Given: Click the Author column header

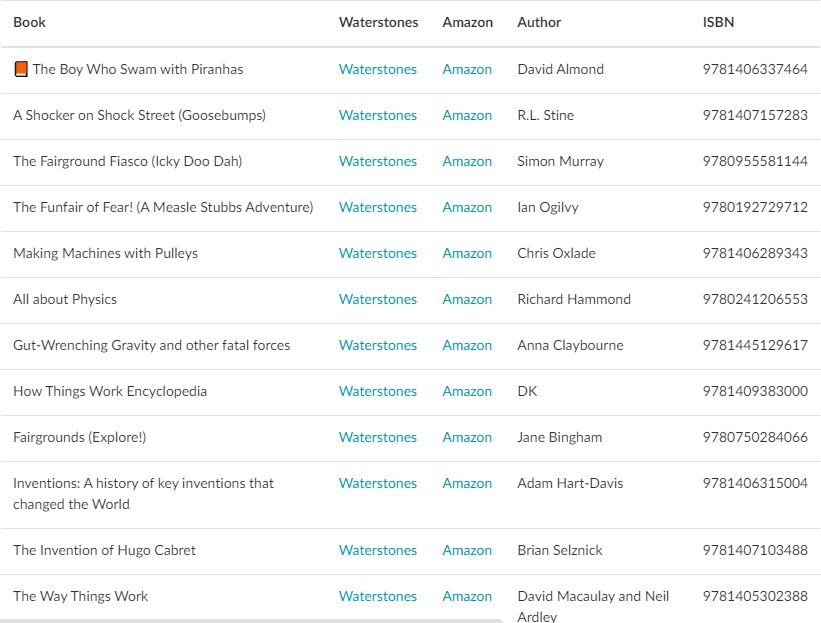Looking at the screenshot, I should coord(539,22).
